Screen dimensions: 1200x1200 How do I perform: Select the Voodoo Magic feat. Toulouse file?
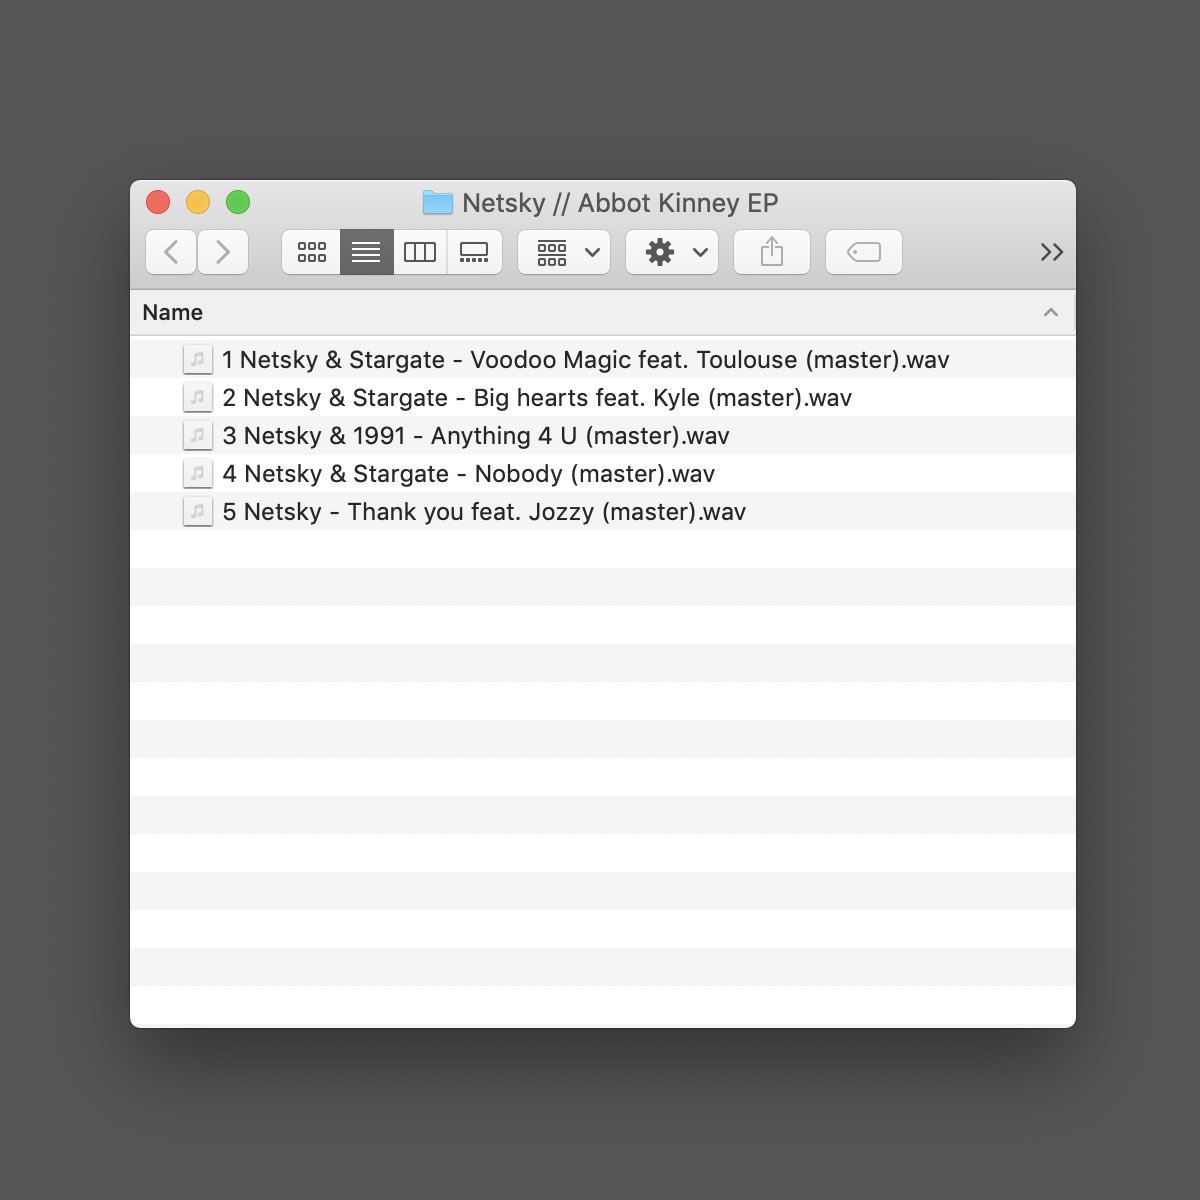pyautogui.click(x=603, y=359)
